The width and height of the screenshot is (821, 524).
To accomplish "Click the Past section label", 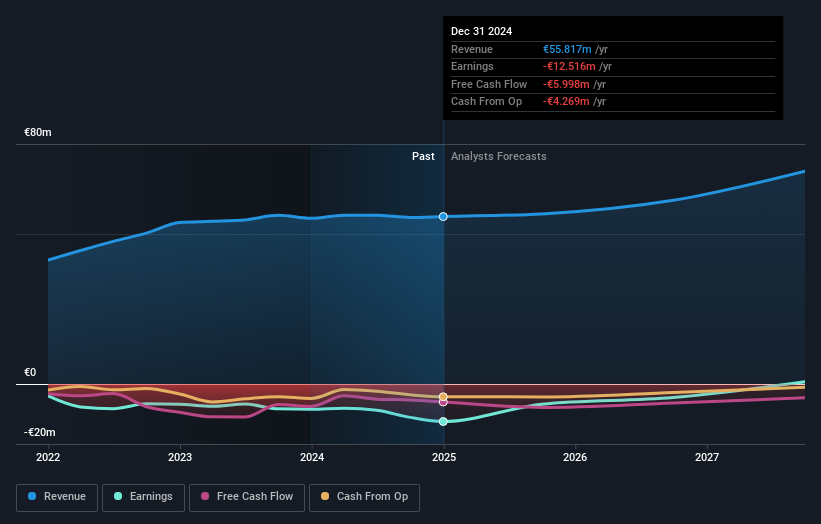I will pos(423,156).
